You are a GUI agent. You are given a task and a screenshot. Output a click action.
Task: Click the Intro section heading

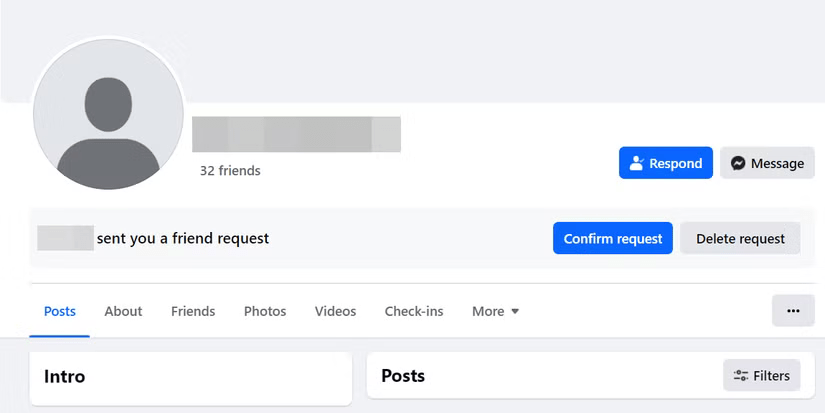(x=65, y=377)
